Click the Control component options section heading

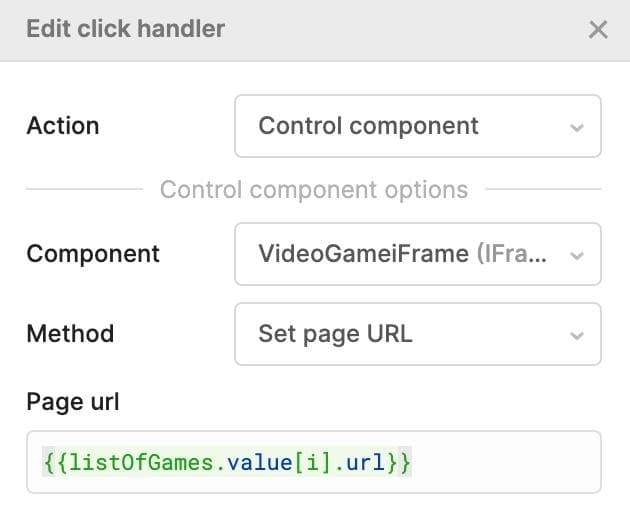[313, 189]
